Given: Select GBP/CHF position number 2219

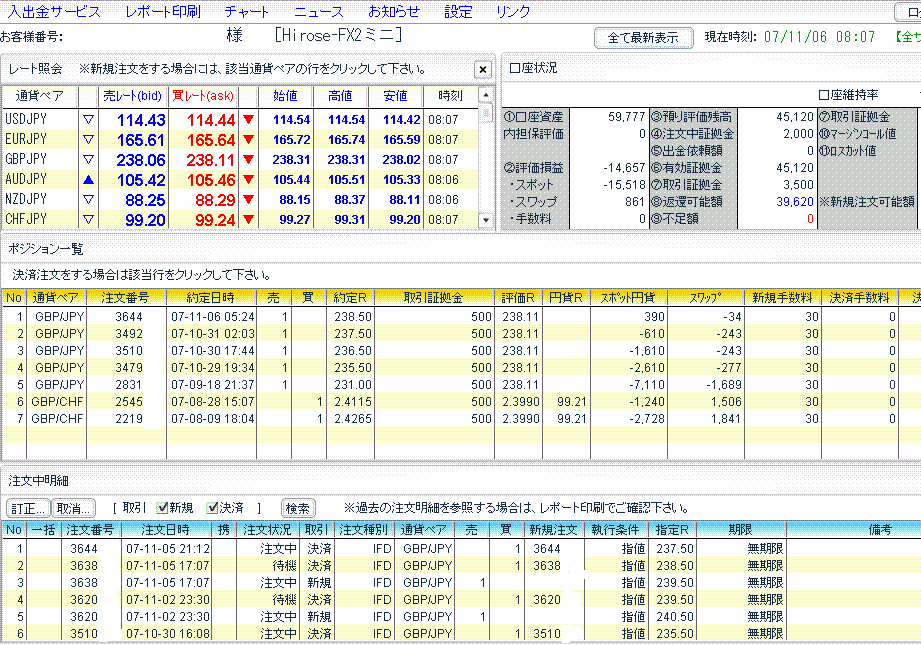Looking at the screenshot, I should 460,419.
